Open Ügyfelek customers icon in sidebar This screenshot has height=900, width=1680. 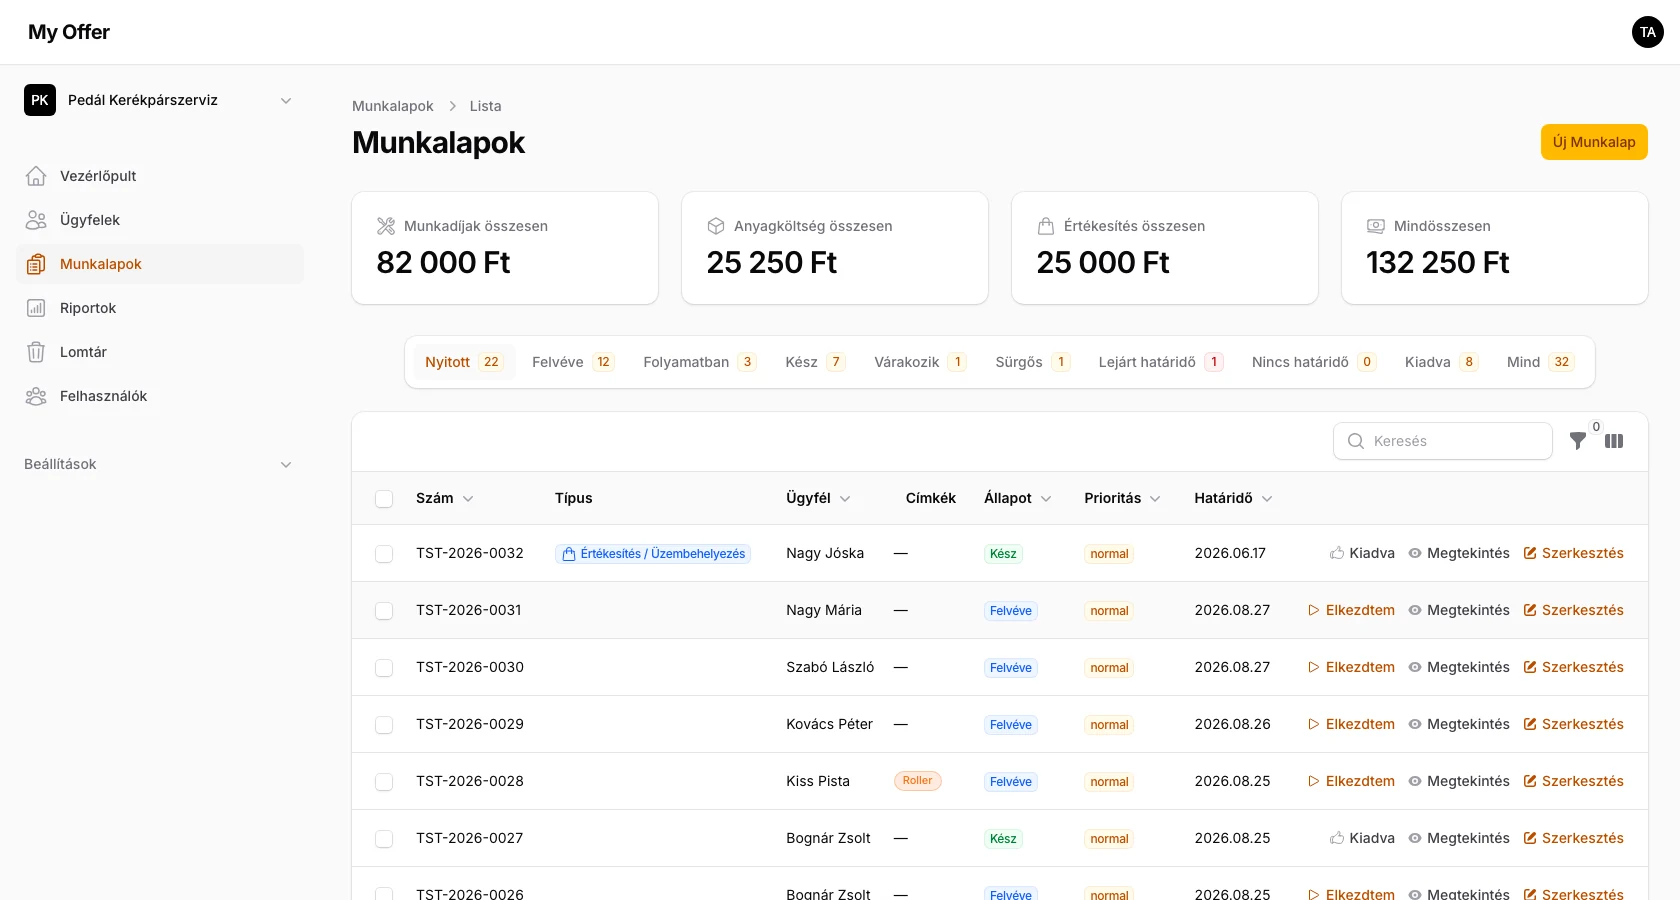point(36,220)
